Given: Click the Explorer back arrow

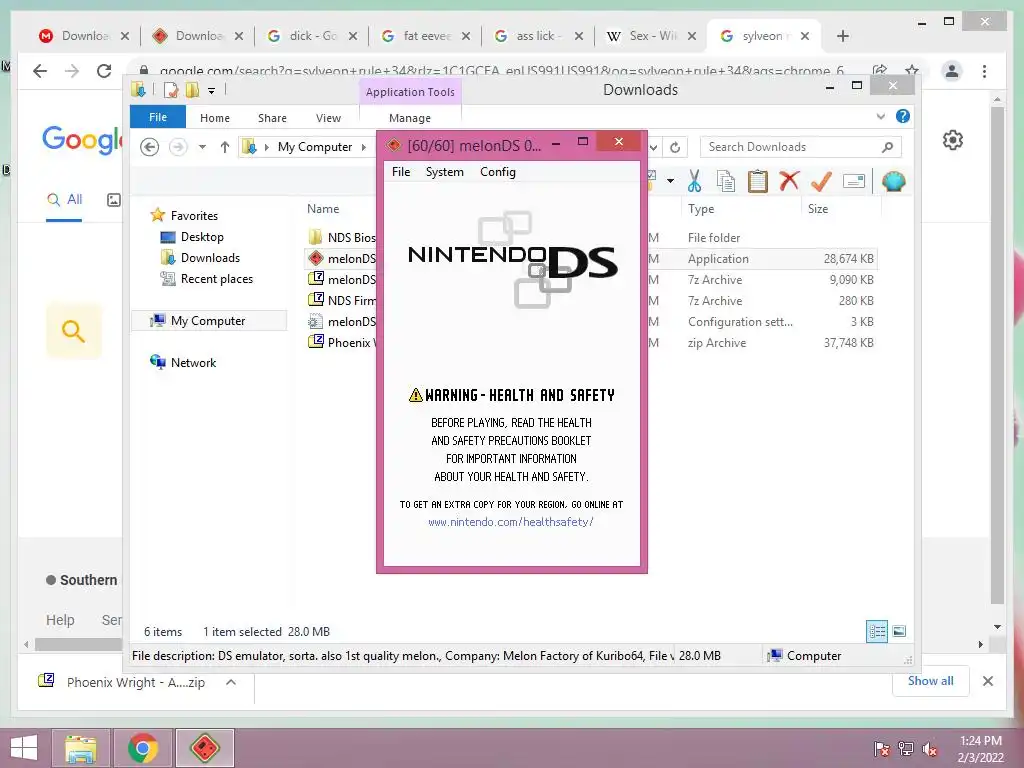Looking at the screenshot, I should tap(150, 147).
